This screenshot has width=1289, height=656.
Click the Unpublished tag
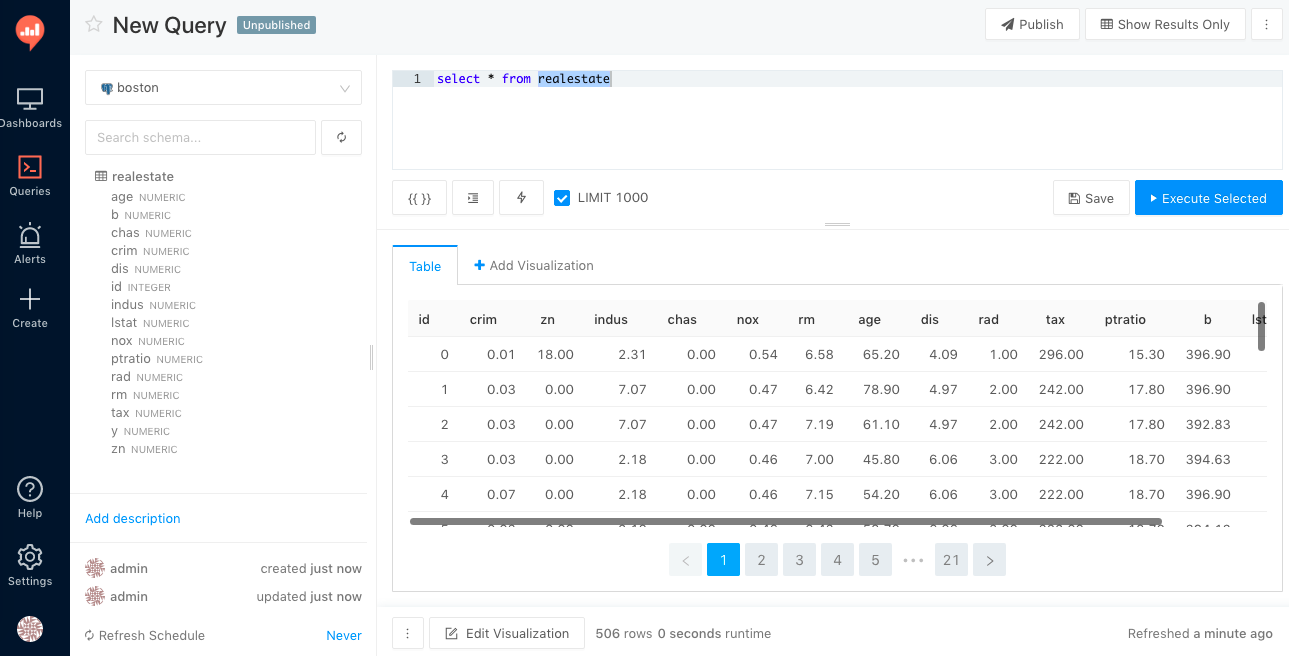click(276, 25)
